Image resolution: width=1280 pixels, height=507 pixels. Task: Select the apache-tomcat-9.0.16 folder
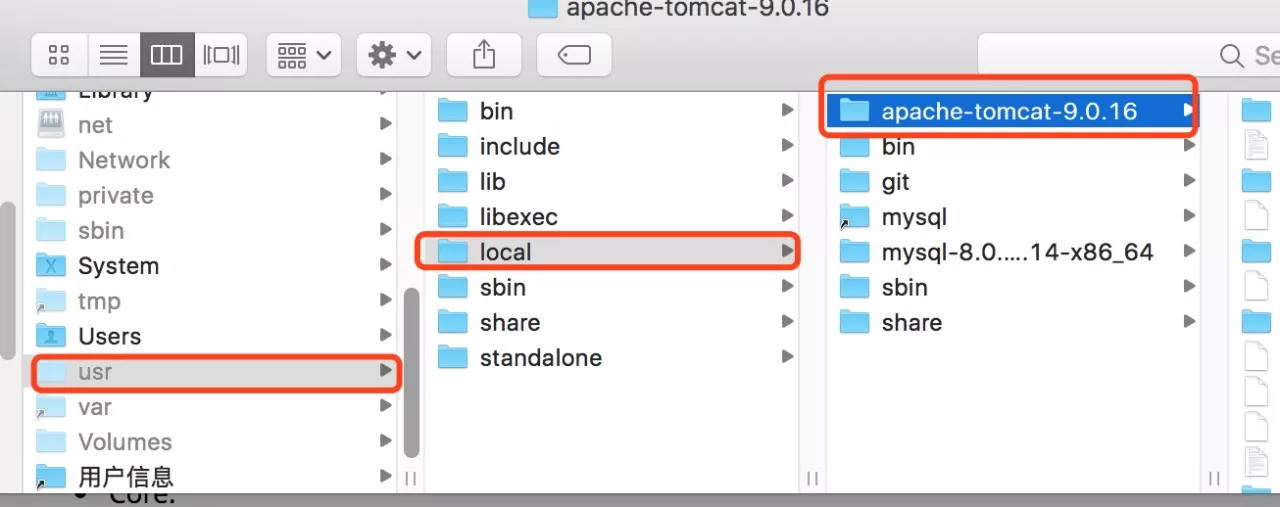click(1013, 111)
